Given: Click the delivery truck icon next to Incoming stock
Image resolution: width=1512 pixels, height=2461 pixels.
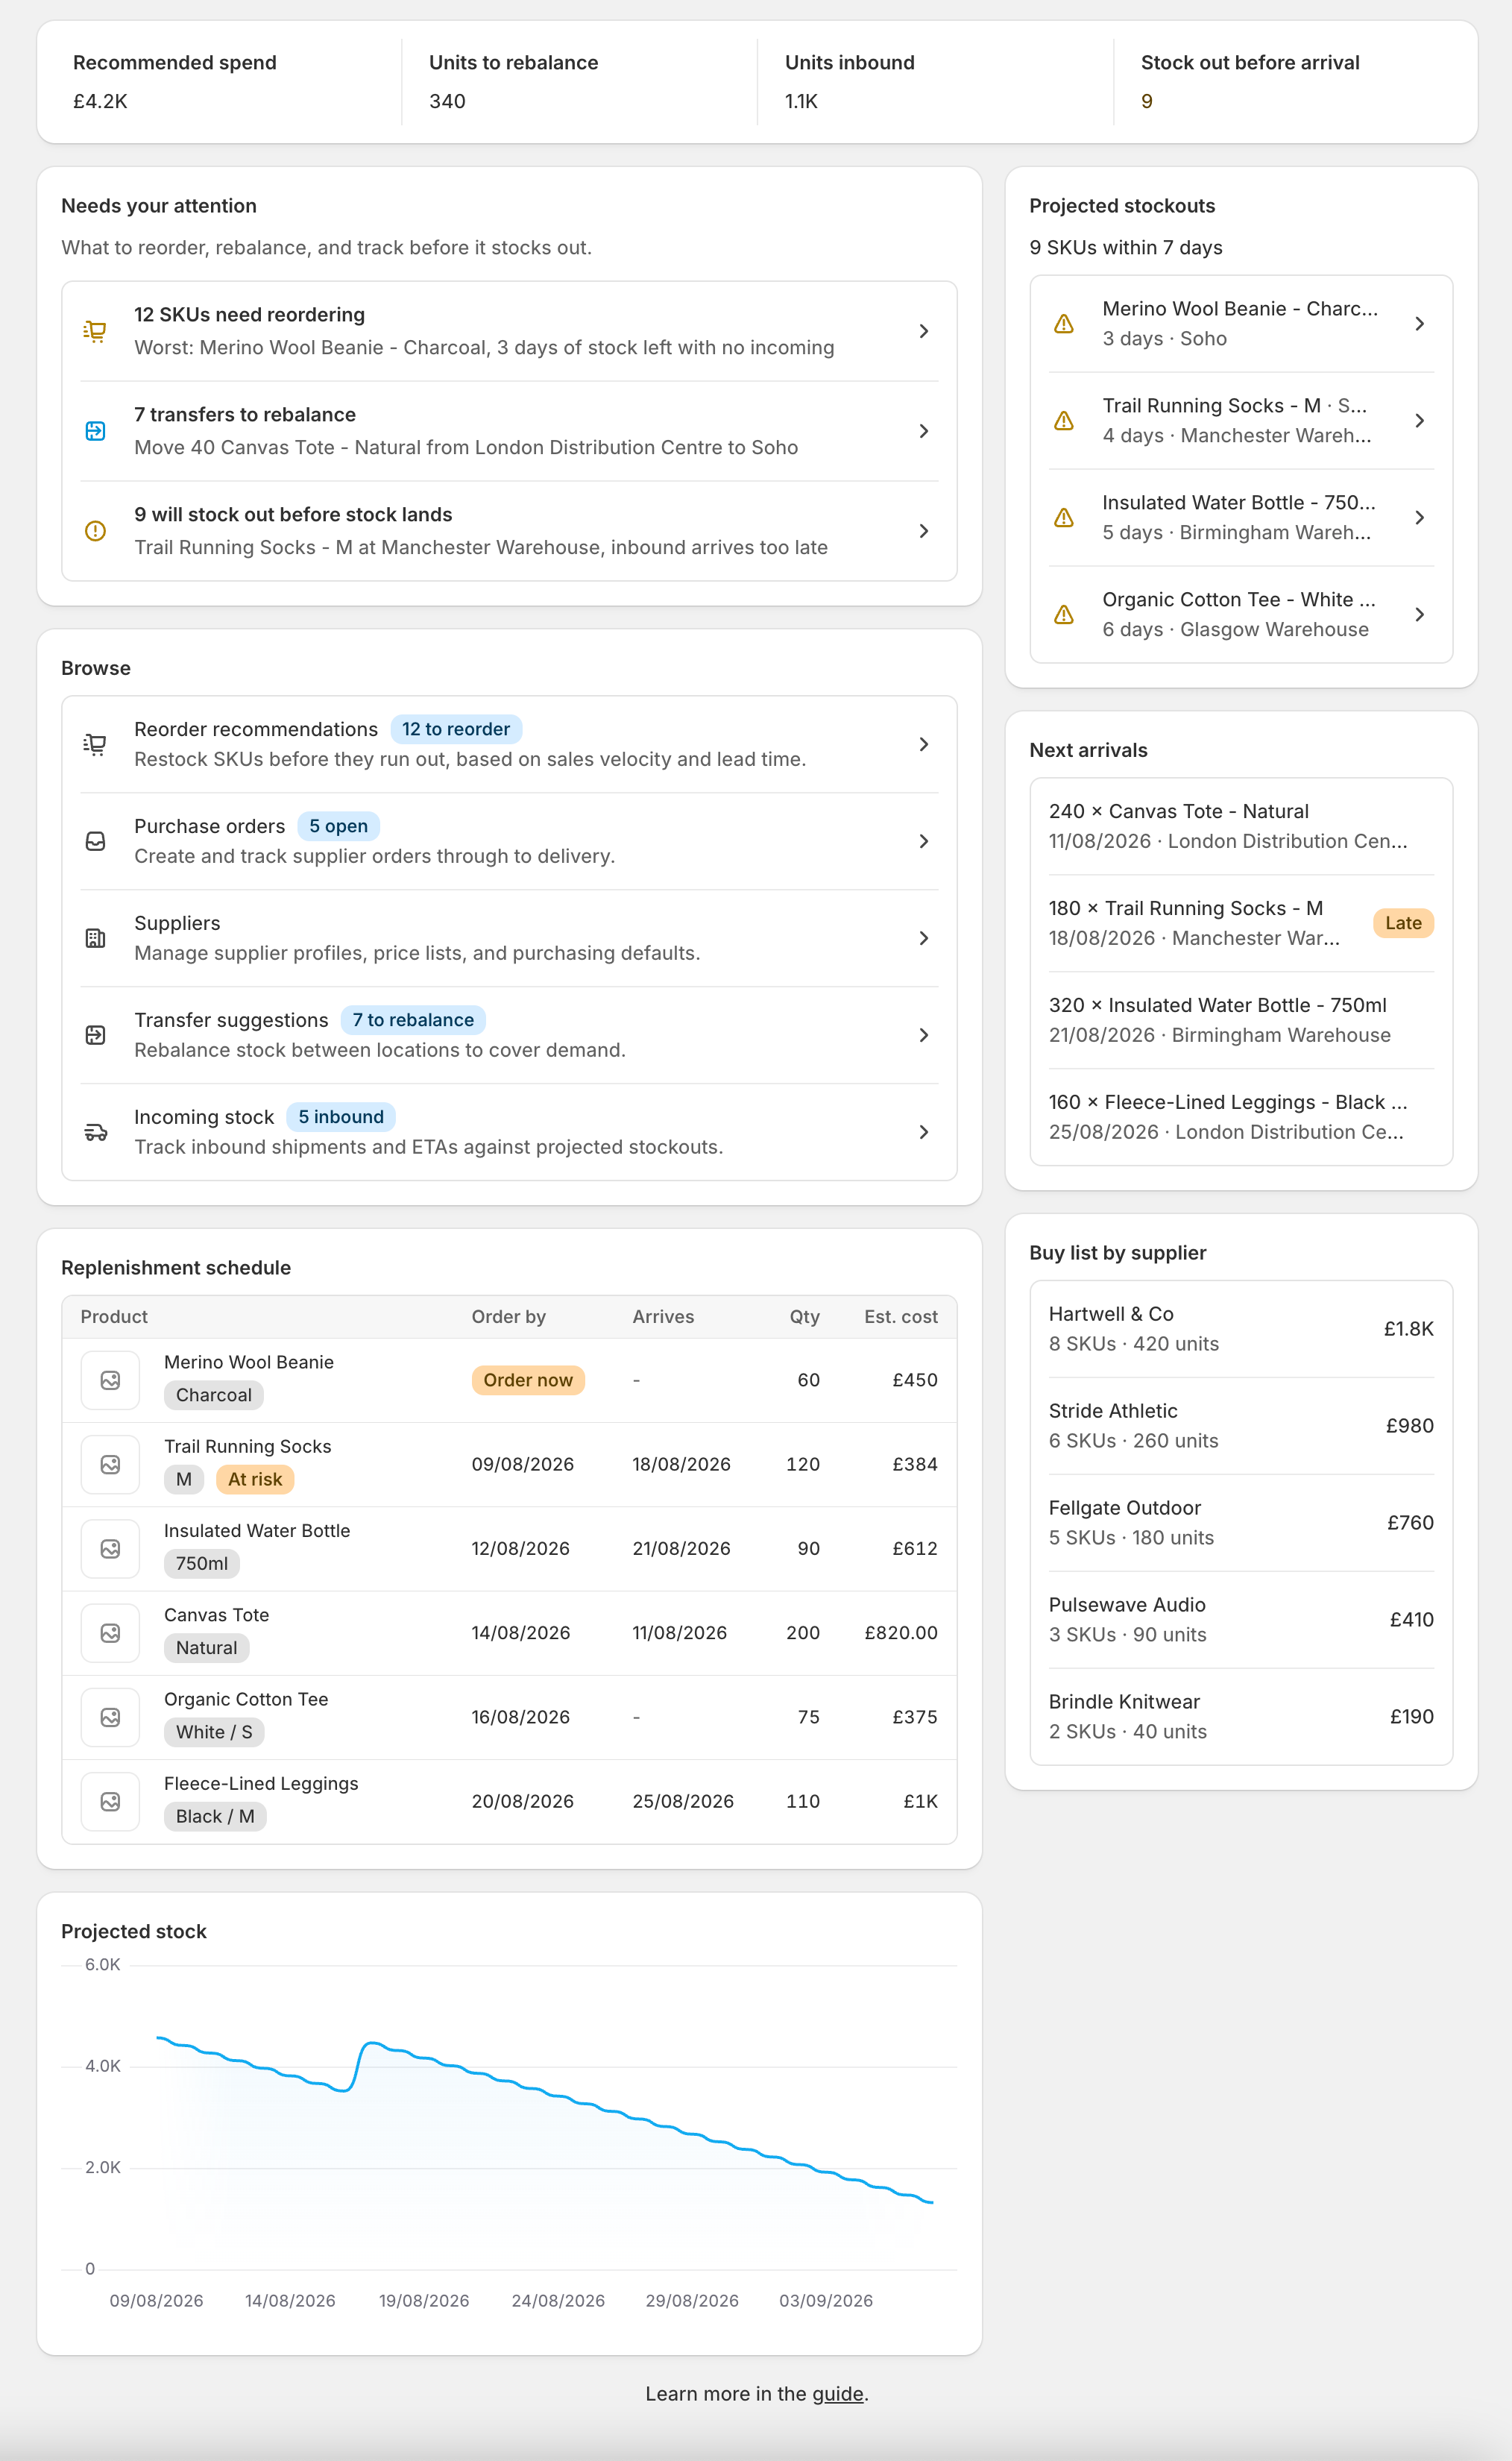Looking at the screenshot, I should tap(95, 1132).
